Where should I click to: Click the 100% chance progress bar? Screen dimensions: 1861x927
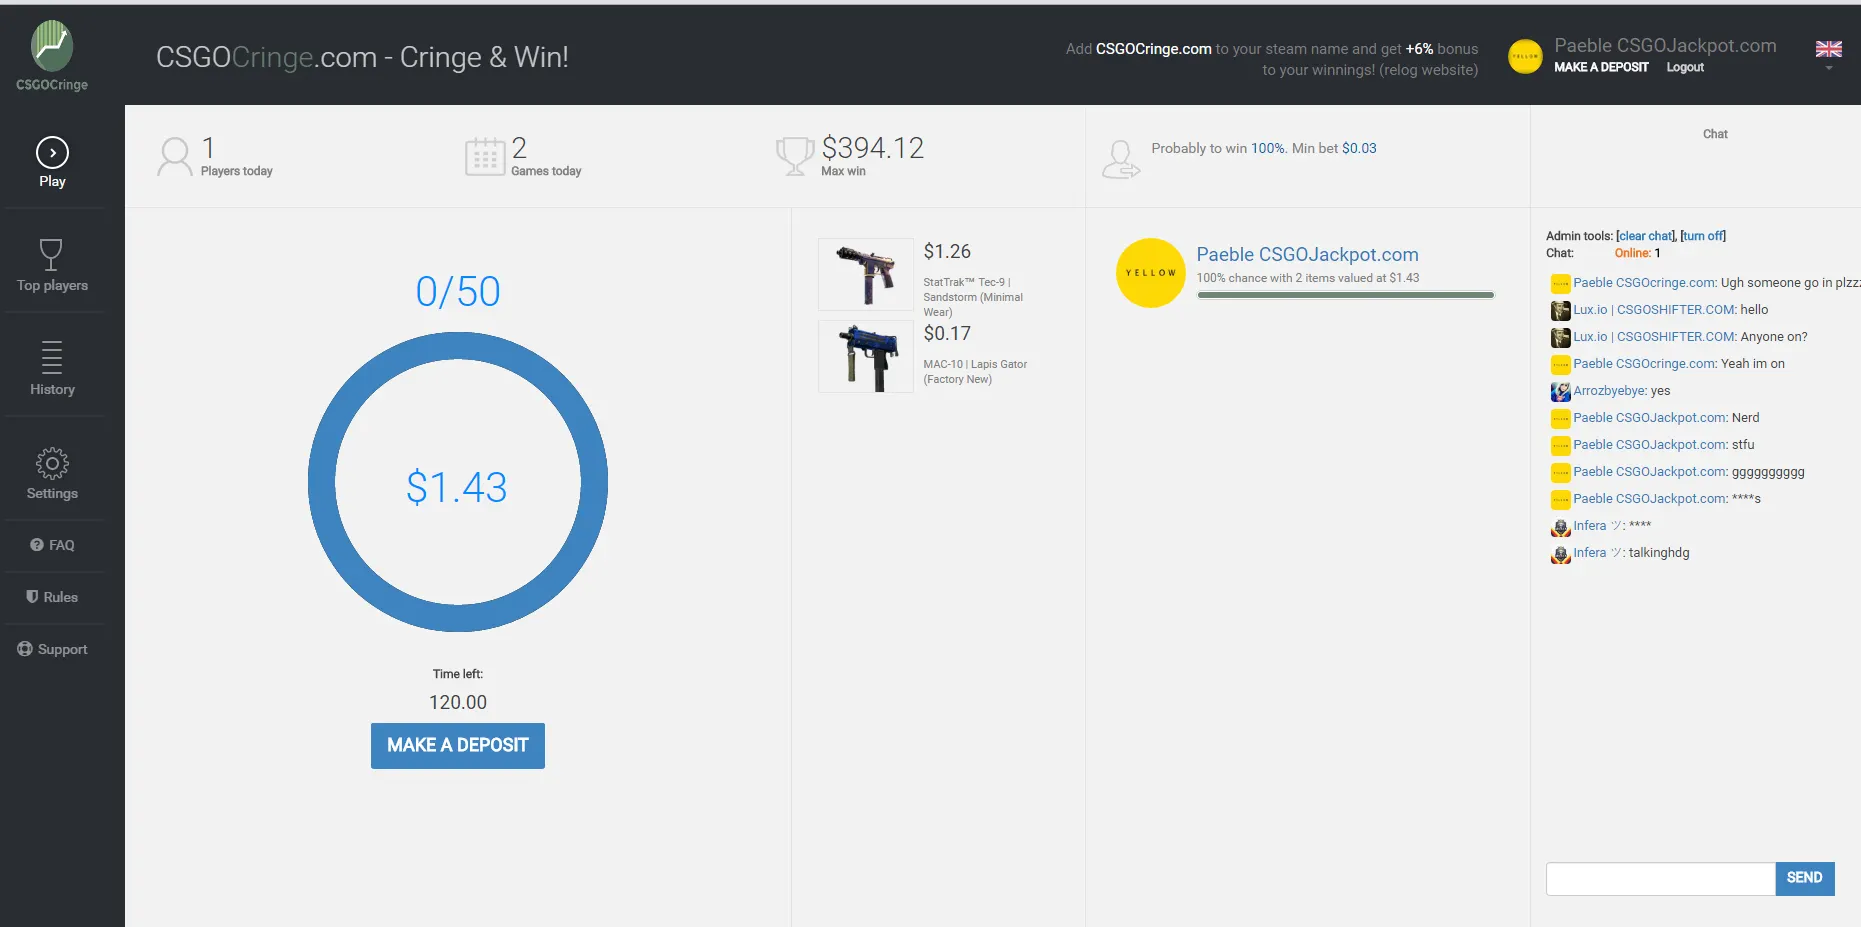pyautogui.click(x=1345, y=295)
